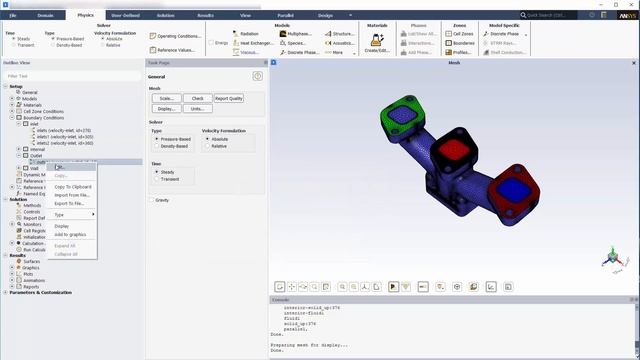Click the Report Quality button
The image size is (640, 360).
(229, 98)
